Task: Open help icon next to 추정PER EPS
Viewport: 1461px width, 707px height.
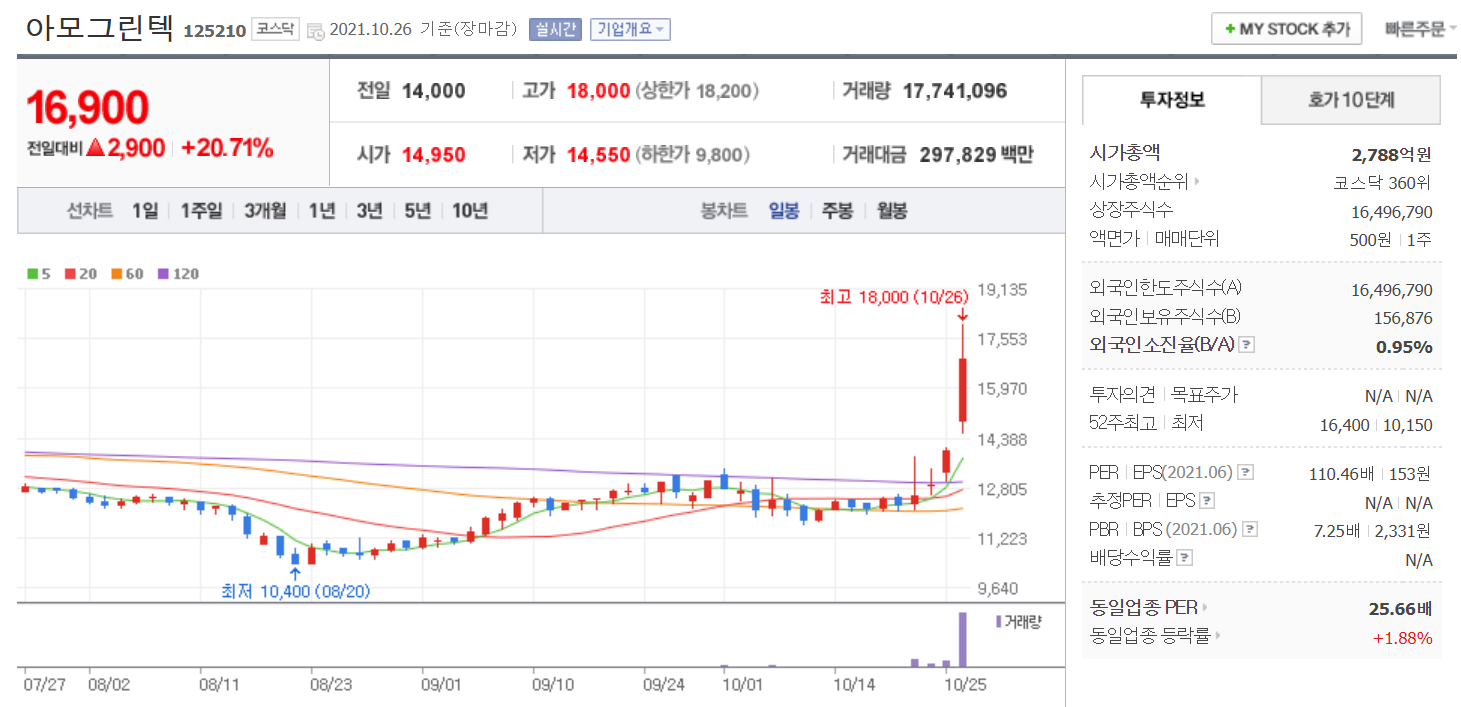Action: tap(1207, 501)
